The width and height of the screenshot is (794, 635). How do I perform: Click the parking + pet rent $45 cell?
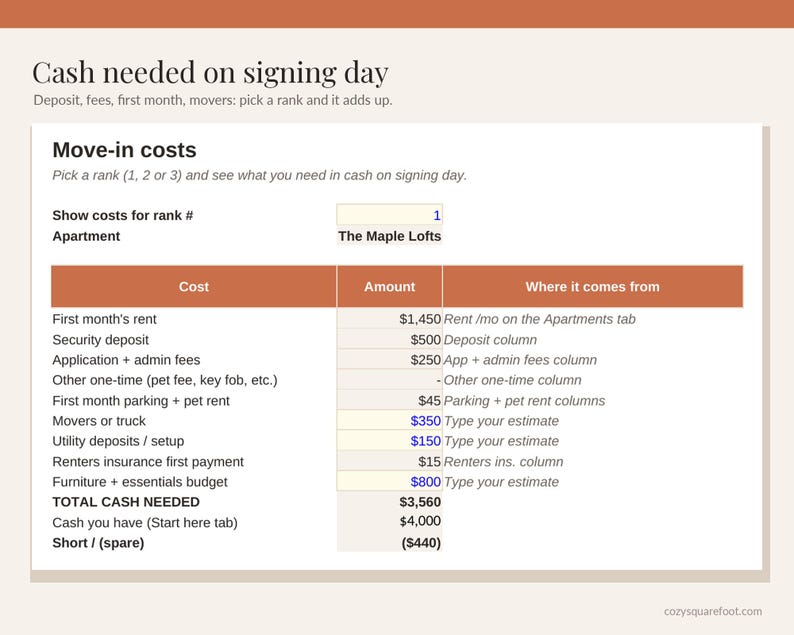[x=389, y=401]
